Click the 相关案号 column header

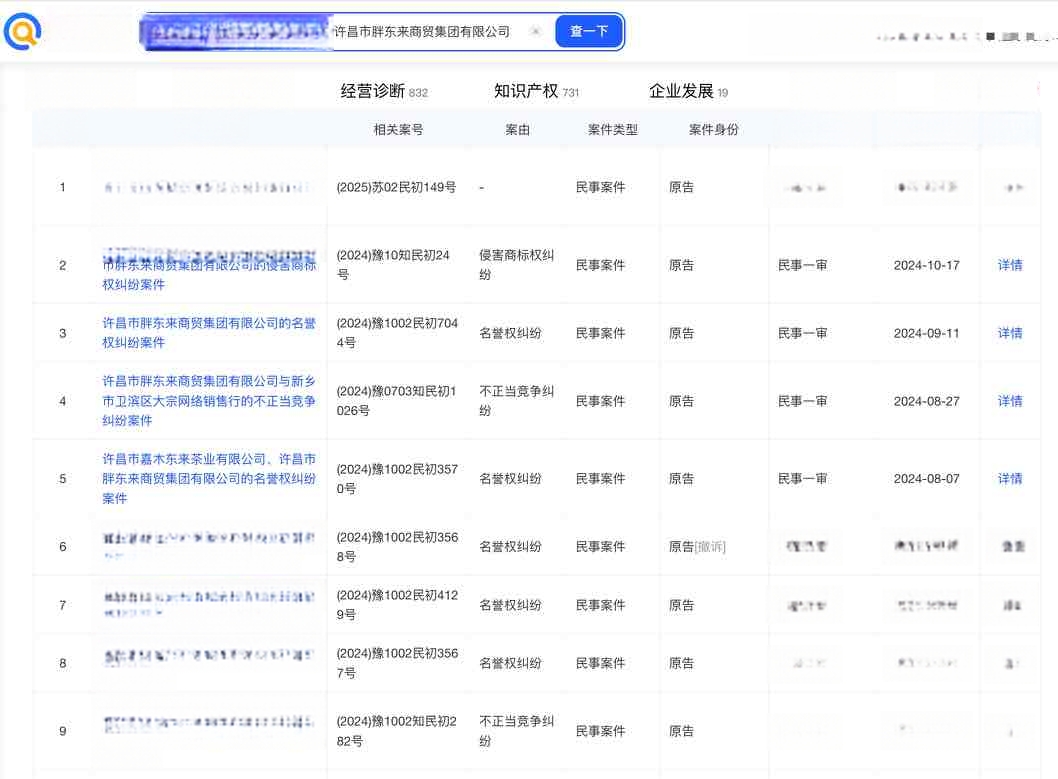click(x=398, y=129)
